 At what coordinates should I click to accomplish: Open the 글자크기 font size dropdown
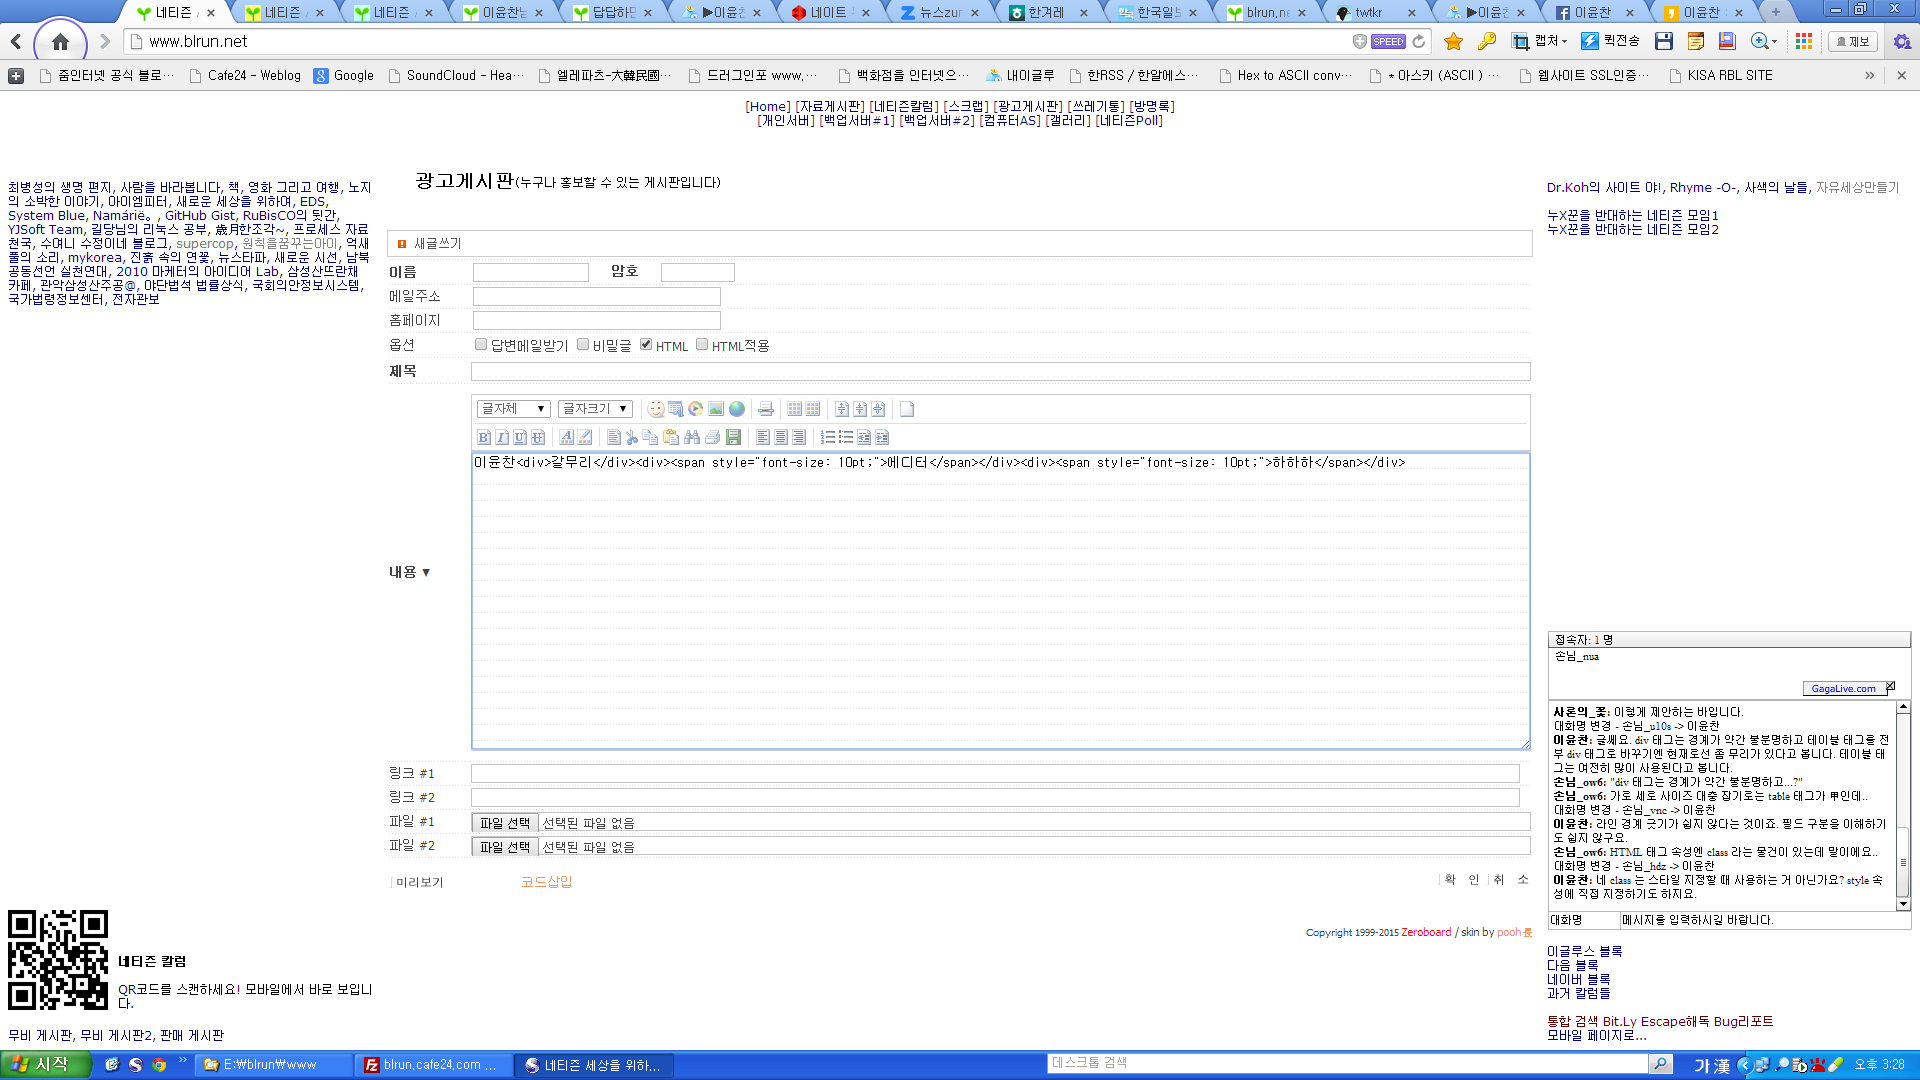point(595,408)
